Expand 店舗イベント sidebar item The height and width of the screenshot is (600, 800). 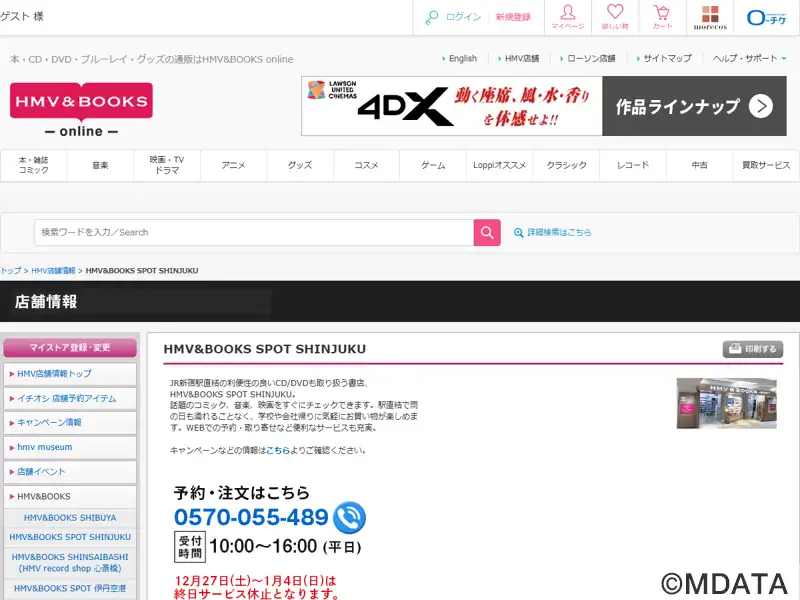(70, 471)
